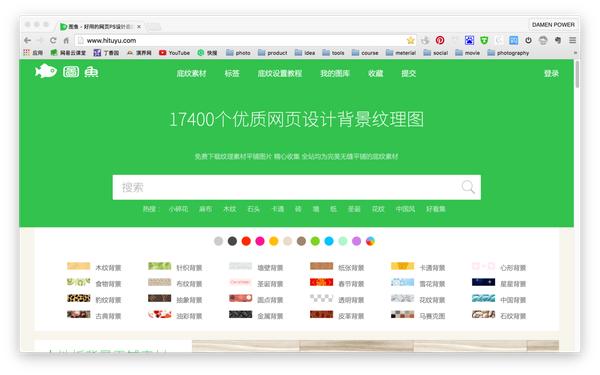Click the blue square extension icon
The width and height of the screenshot is (600, 375).
(x=514, y=40)
